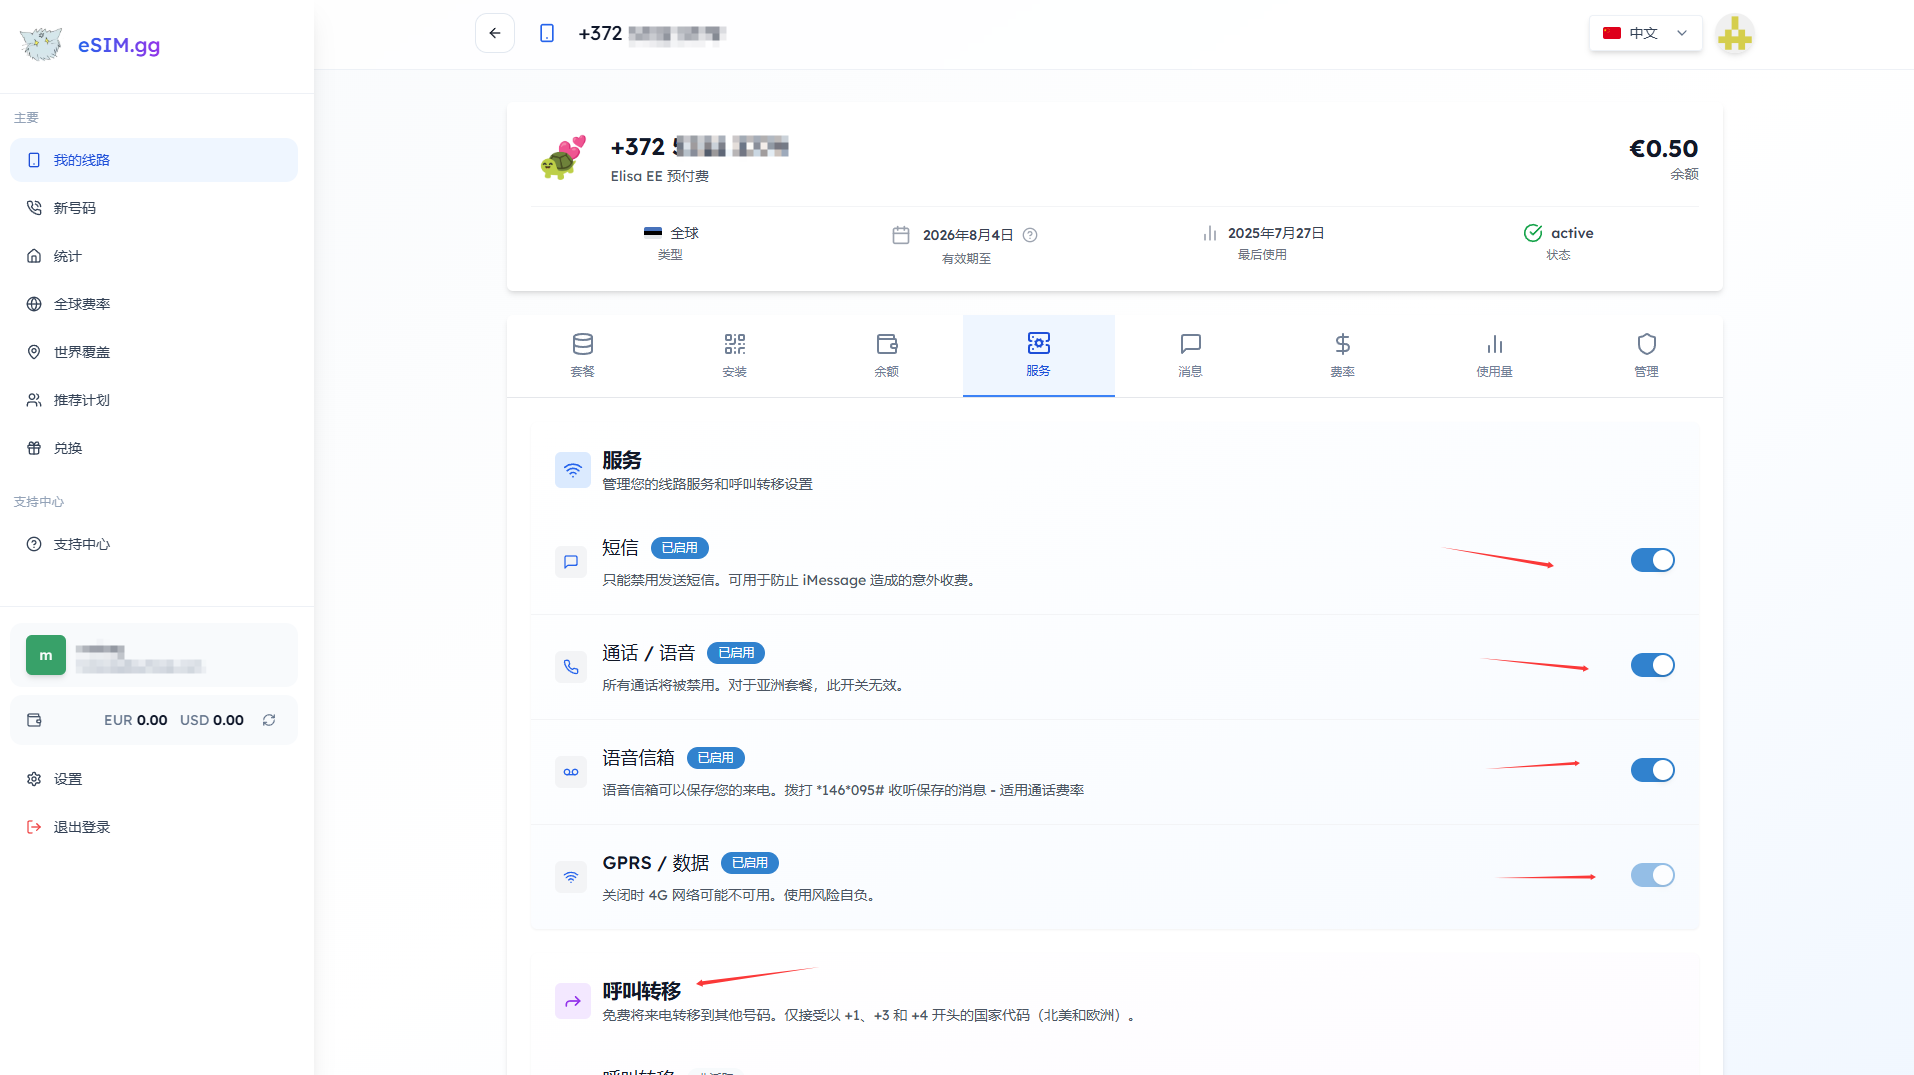Open the 管理 shield tab

click(x=1646, y=355)
